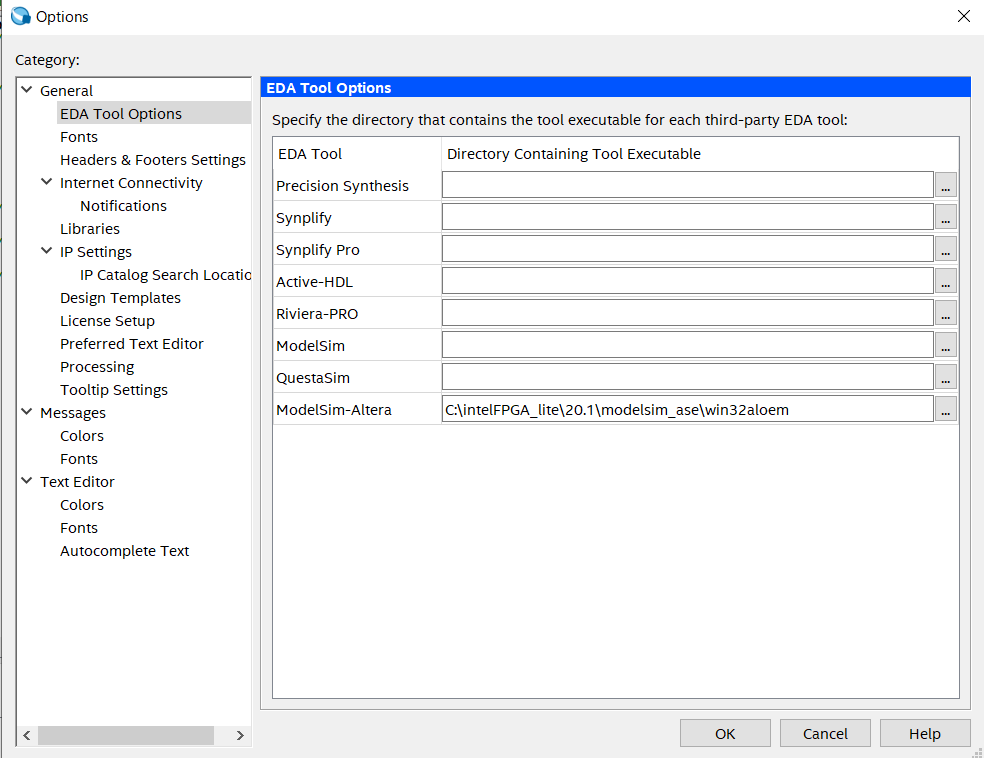Browse for Active-HDL directory

tap(946, 281)
